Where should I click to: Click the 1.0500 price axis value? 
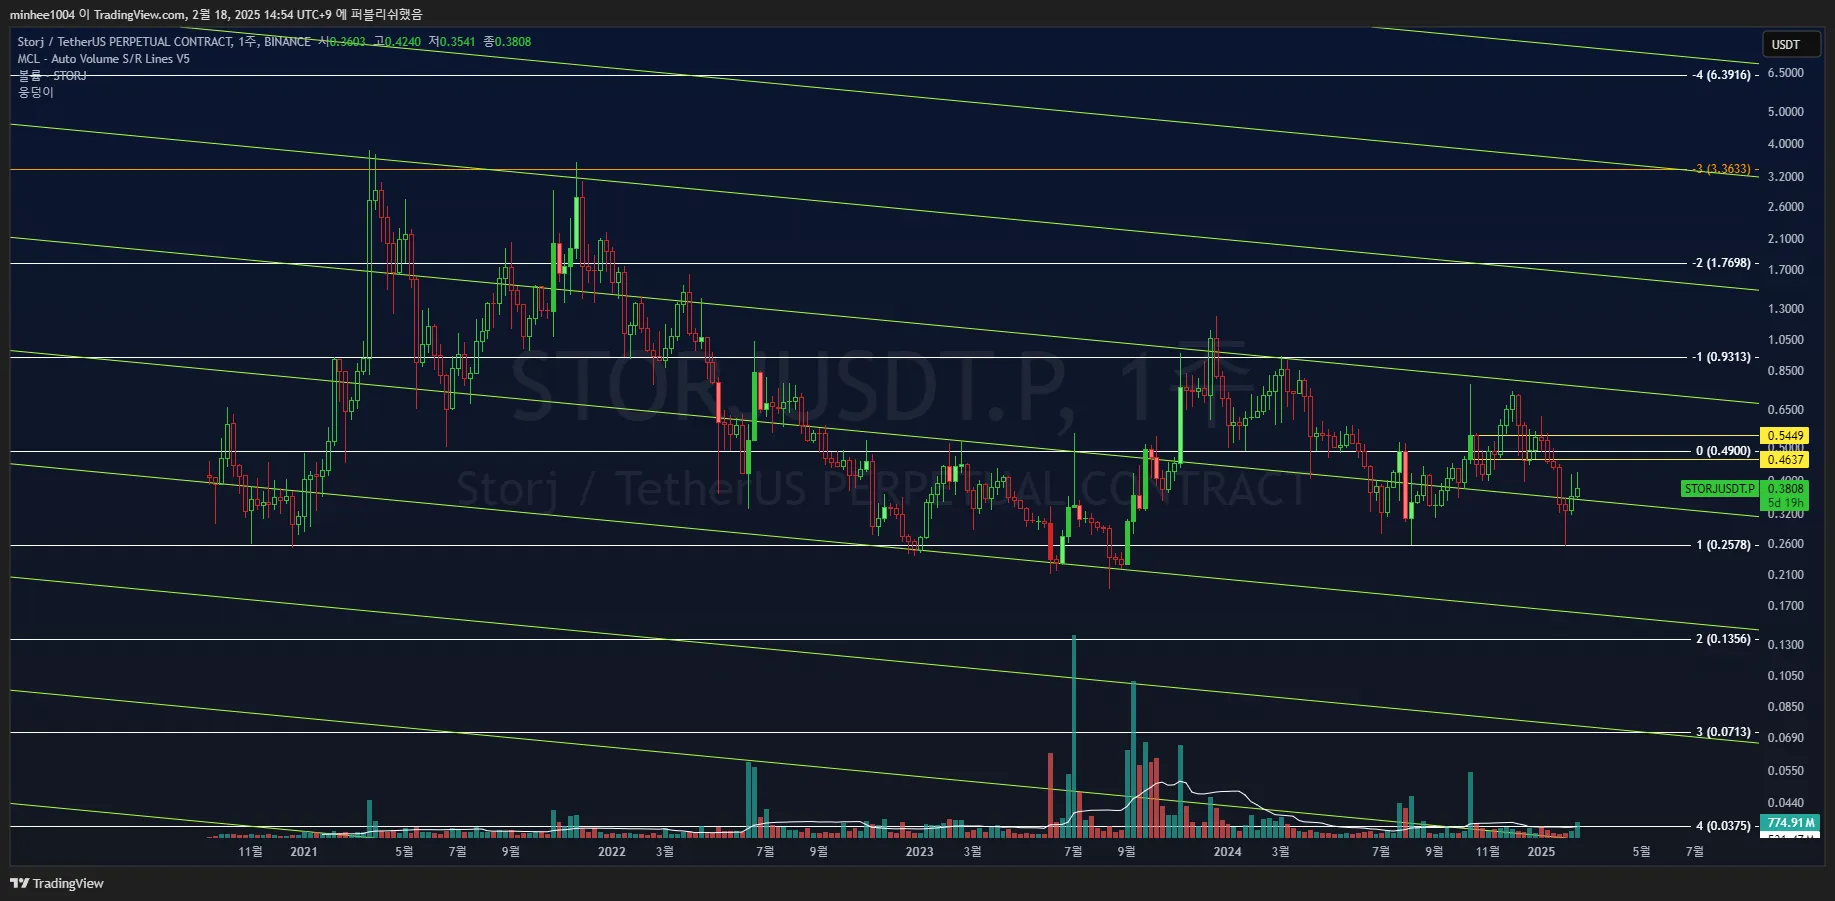[x=1786, y=340]
